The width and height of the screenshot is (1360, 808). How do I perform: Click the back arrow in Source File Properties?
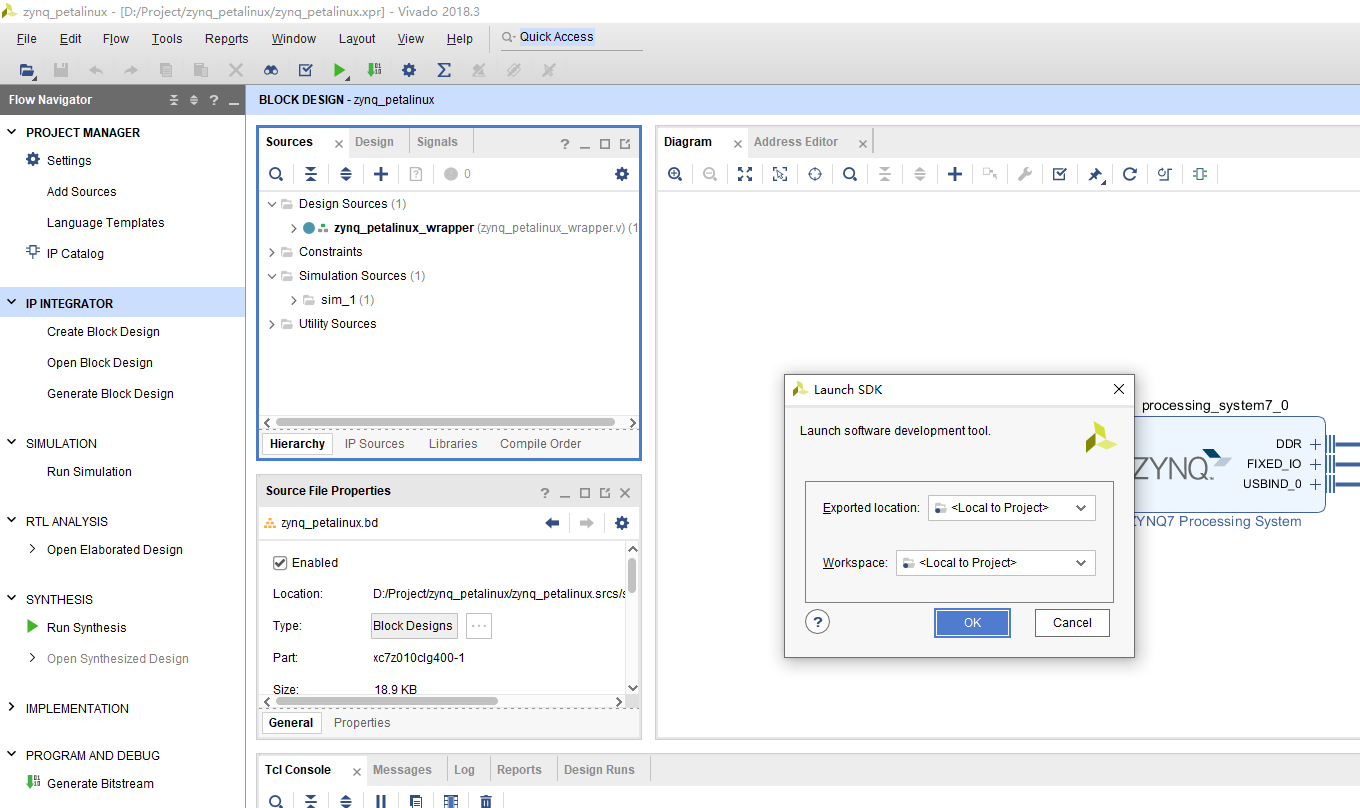pyautogui.click(x=552, y=523)
